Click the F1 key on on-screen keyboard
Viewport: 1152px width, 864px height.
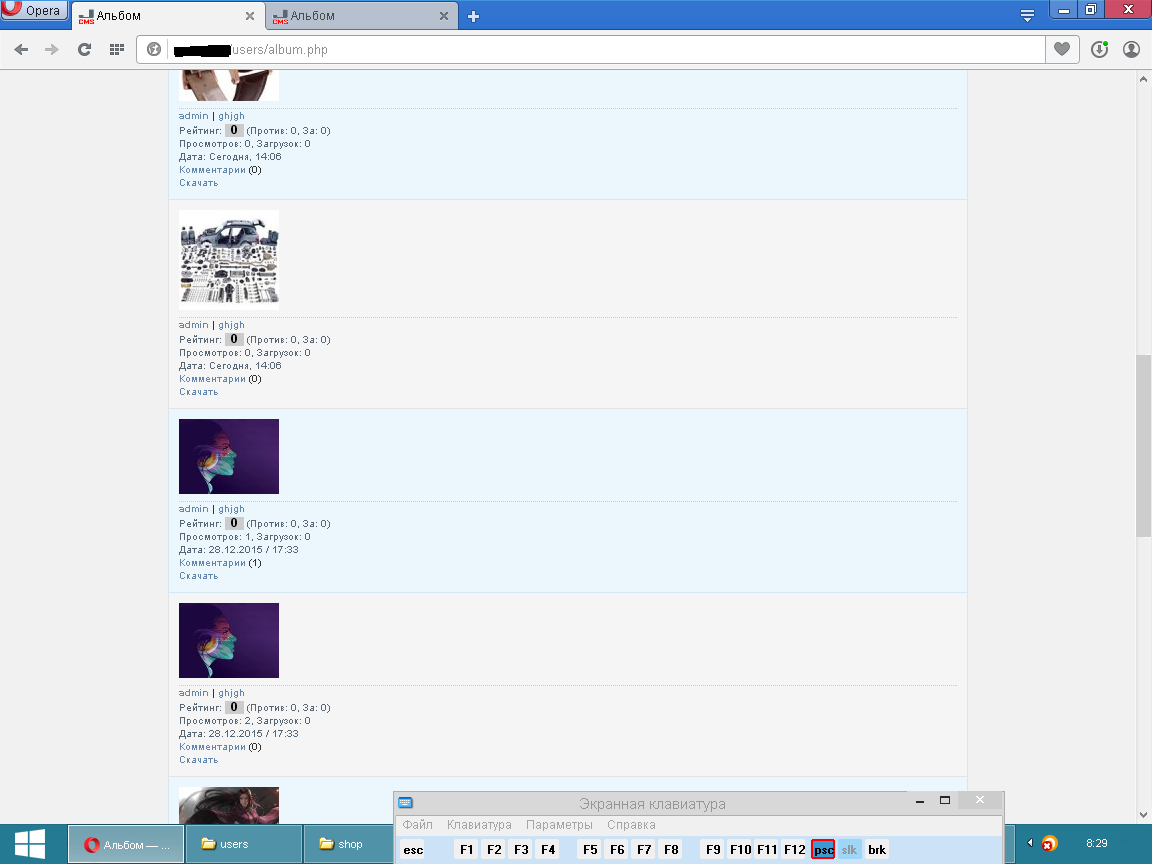click(467, 850)
